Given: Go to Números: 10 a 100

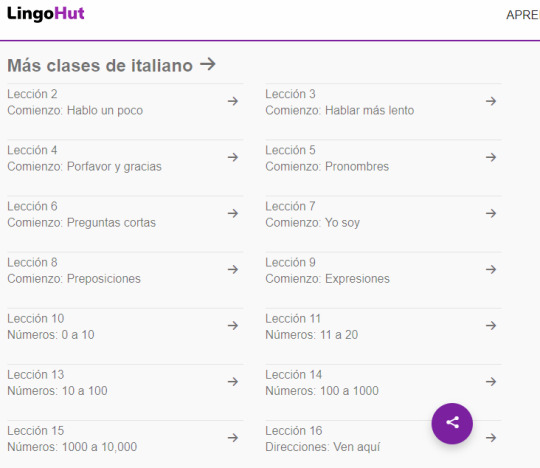Looking at the screenshot, I should (57, 391).
